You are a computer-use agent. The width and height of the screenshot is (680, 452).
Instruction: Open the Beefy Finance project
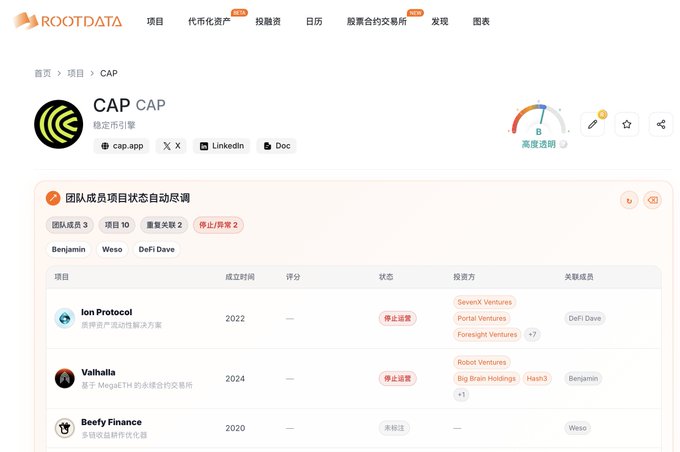111,422
